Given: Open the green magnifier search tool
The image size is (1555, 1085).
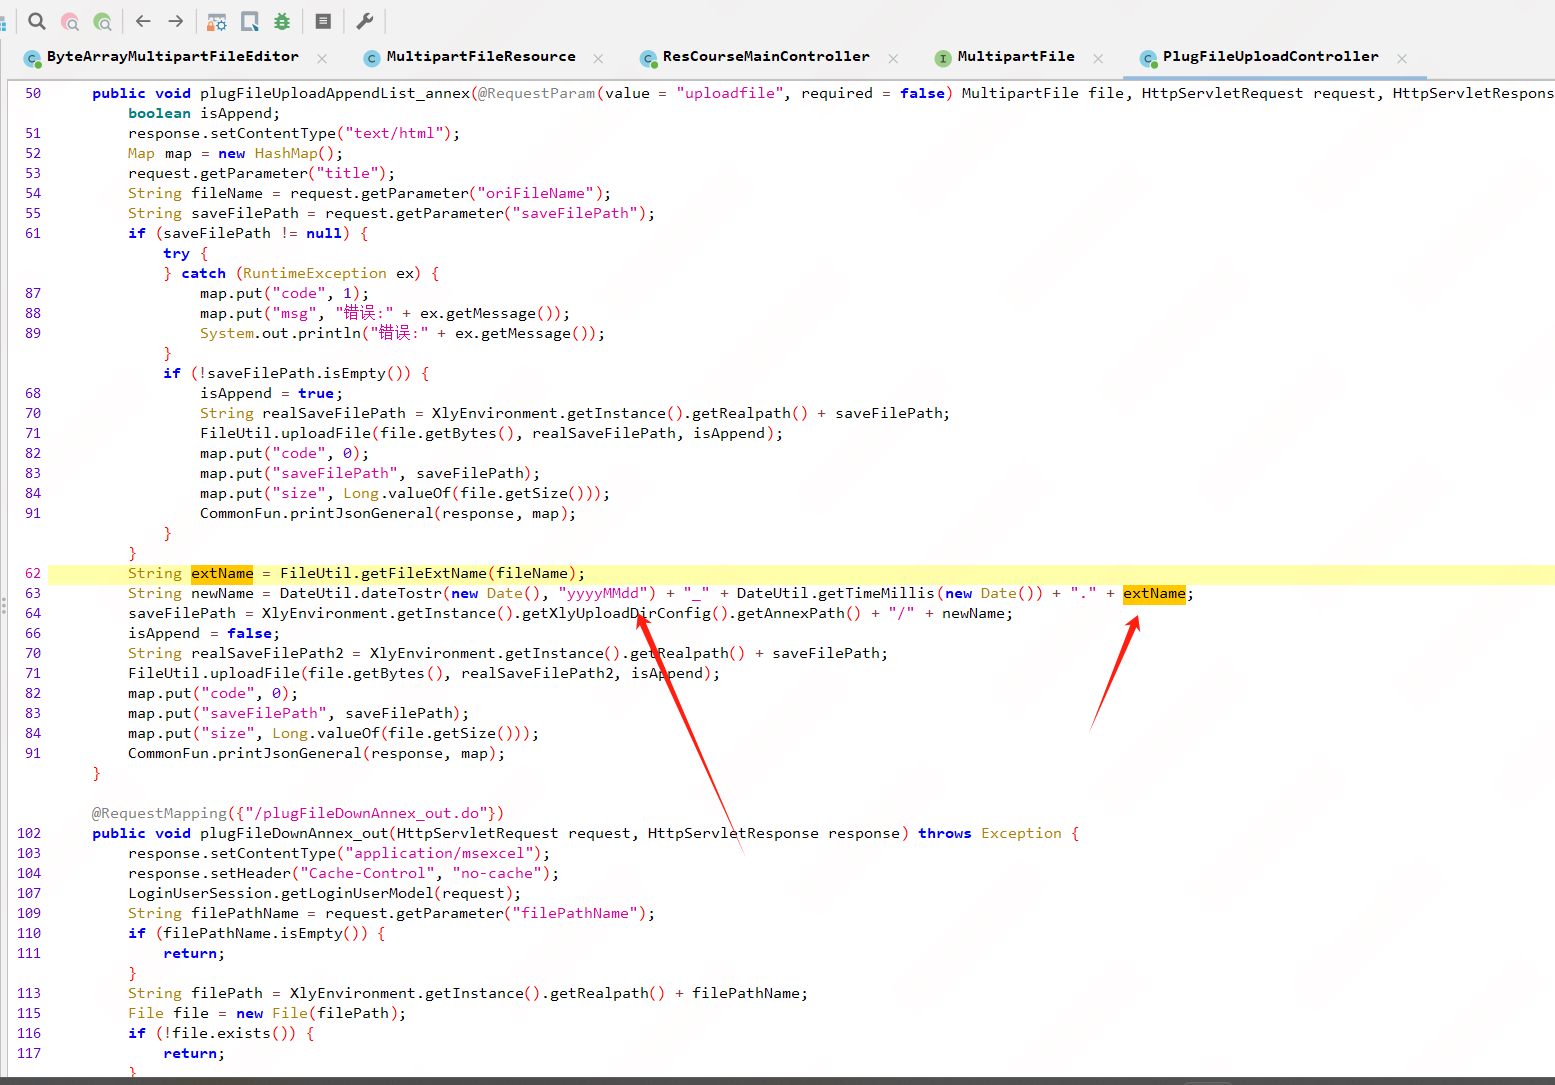Looking at the screenshot, I should (102, 21).
